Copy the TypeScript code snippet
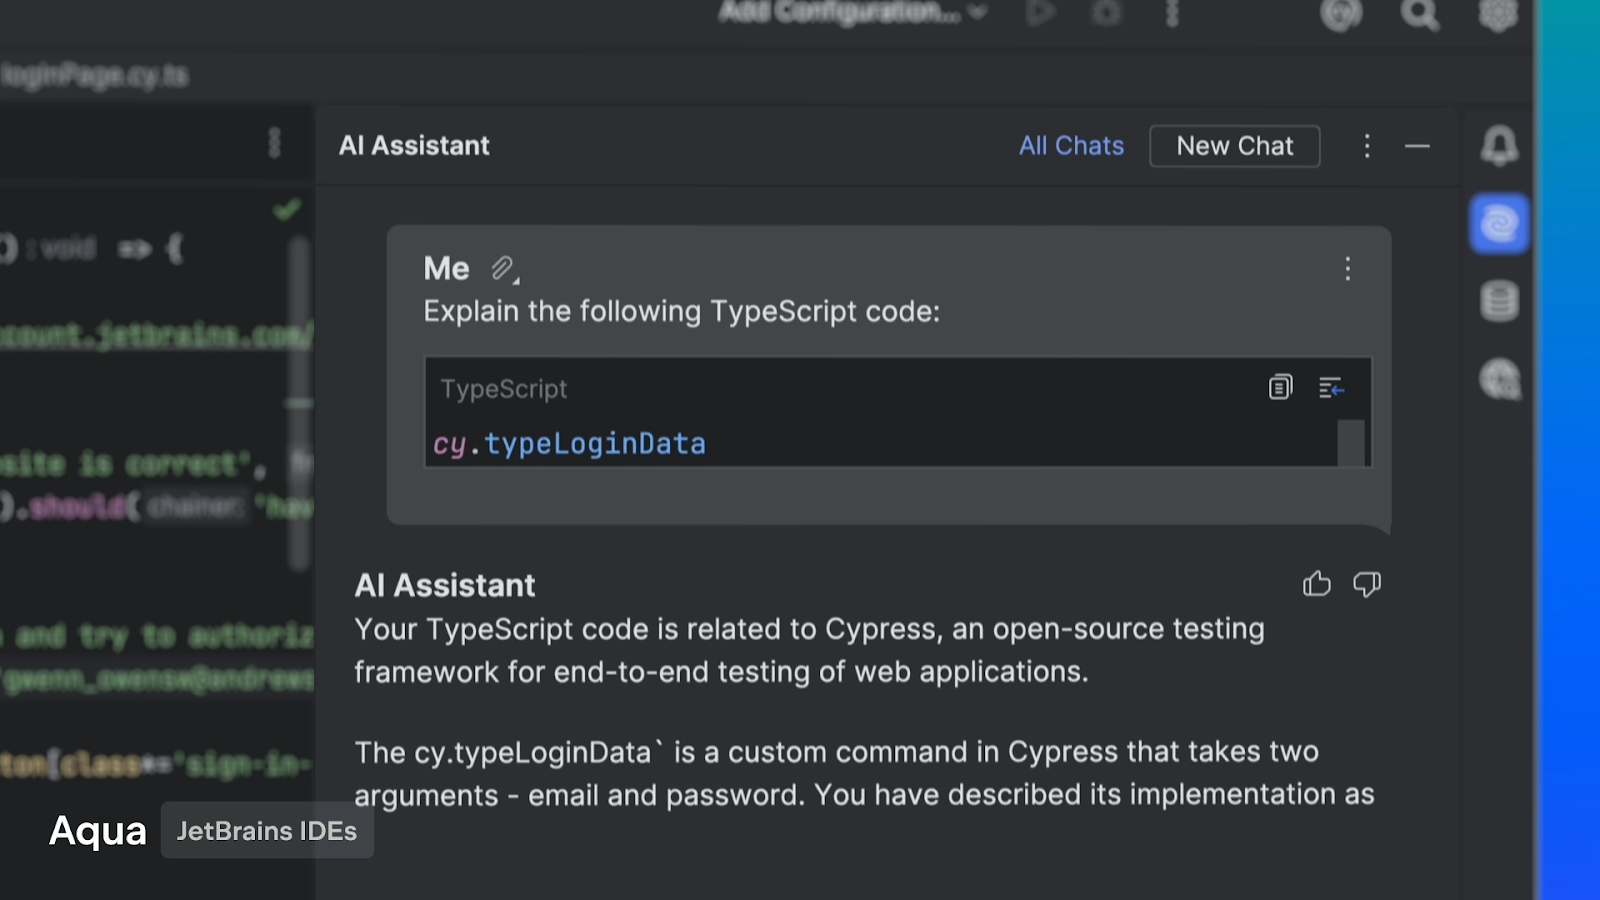This screenshot has height=900, width=1600. [1280, 387]
